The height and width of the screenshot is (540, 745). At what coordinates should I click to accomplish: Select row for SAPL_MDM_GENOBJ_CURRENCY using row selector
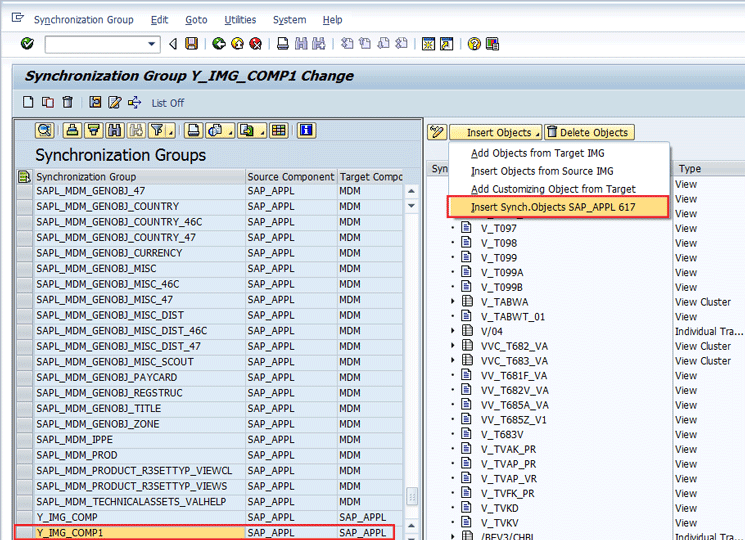coord(24,253)
